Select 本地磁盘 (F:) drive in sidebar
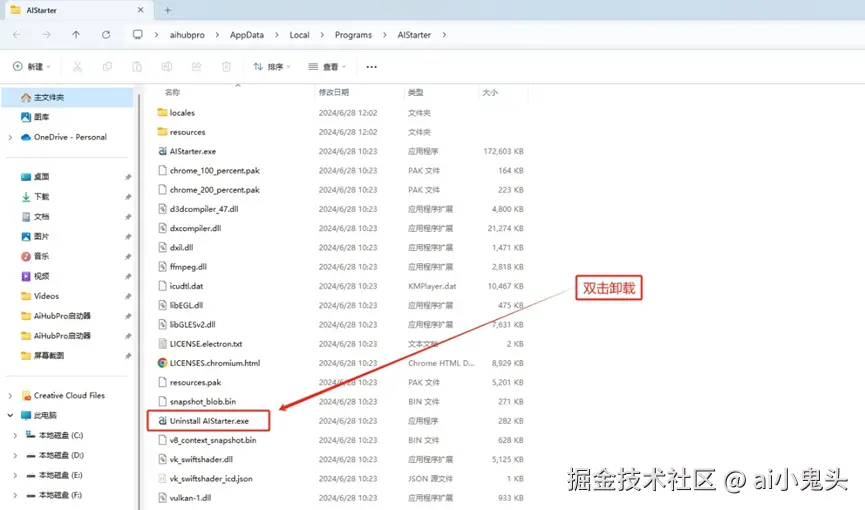Viewport: 865px width, 510px height. pos(60,495)
